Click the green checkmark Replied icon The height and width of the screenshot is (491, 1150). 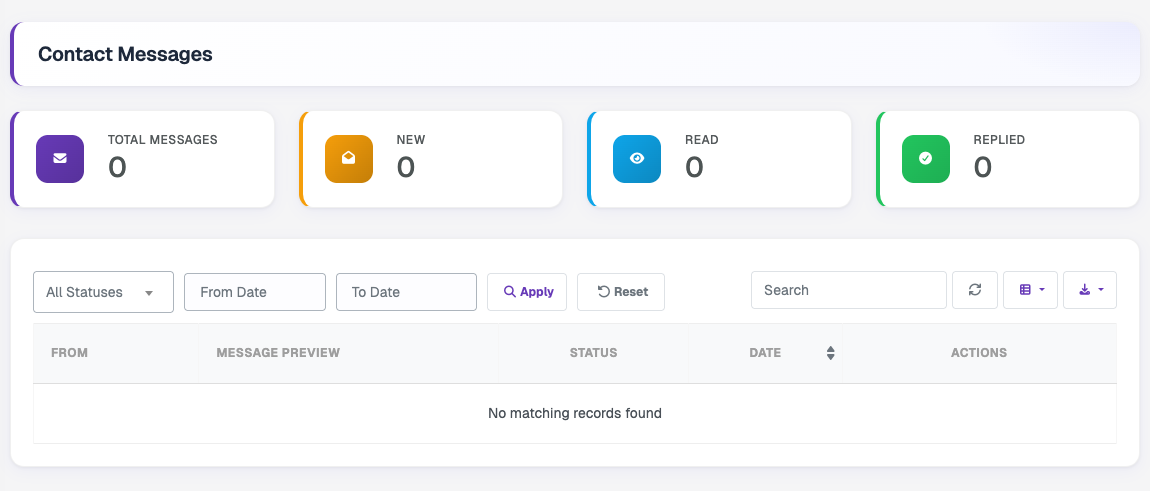click(x=926, y=159)
